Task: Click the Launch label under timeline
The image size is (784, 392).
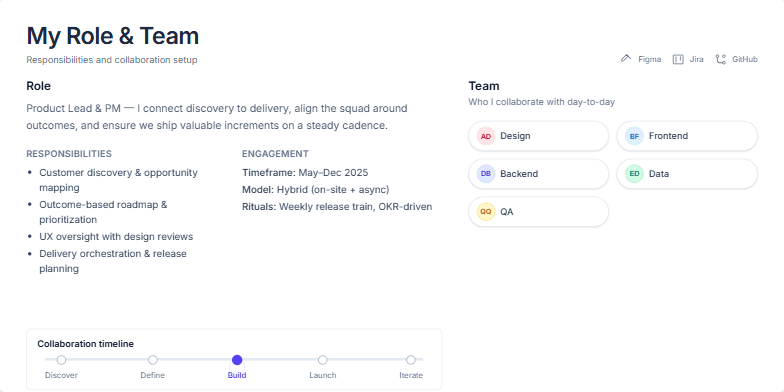Action: pyautogui.click(x=322, y=376)
